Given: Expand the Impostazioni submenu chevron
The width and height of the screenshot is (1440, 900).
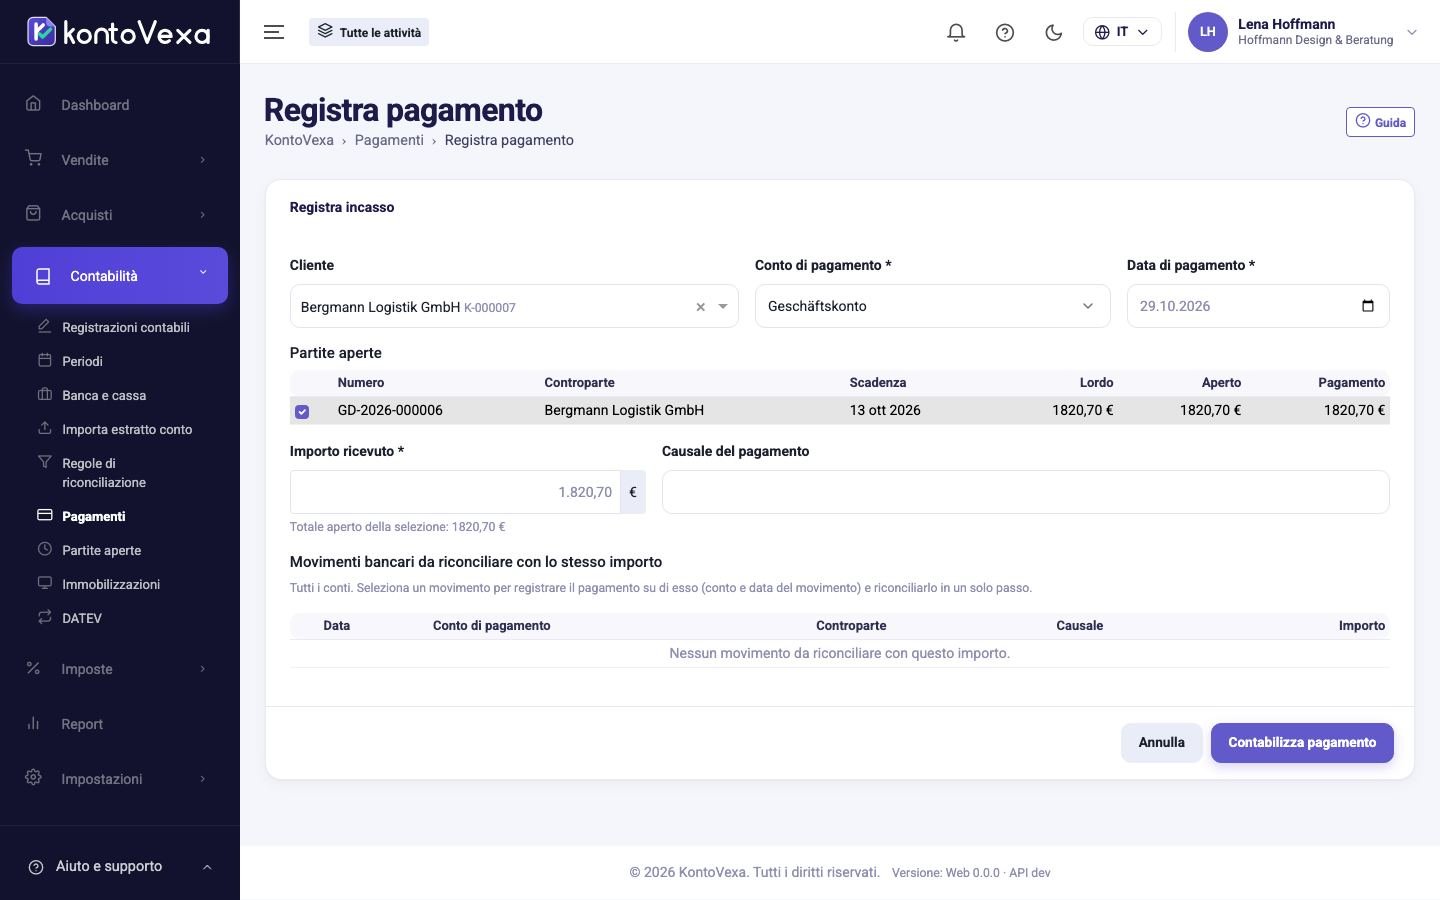Looking at the screenshot, I should pos(202,779).
